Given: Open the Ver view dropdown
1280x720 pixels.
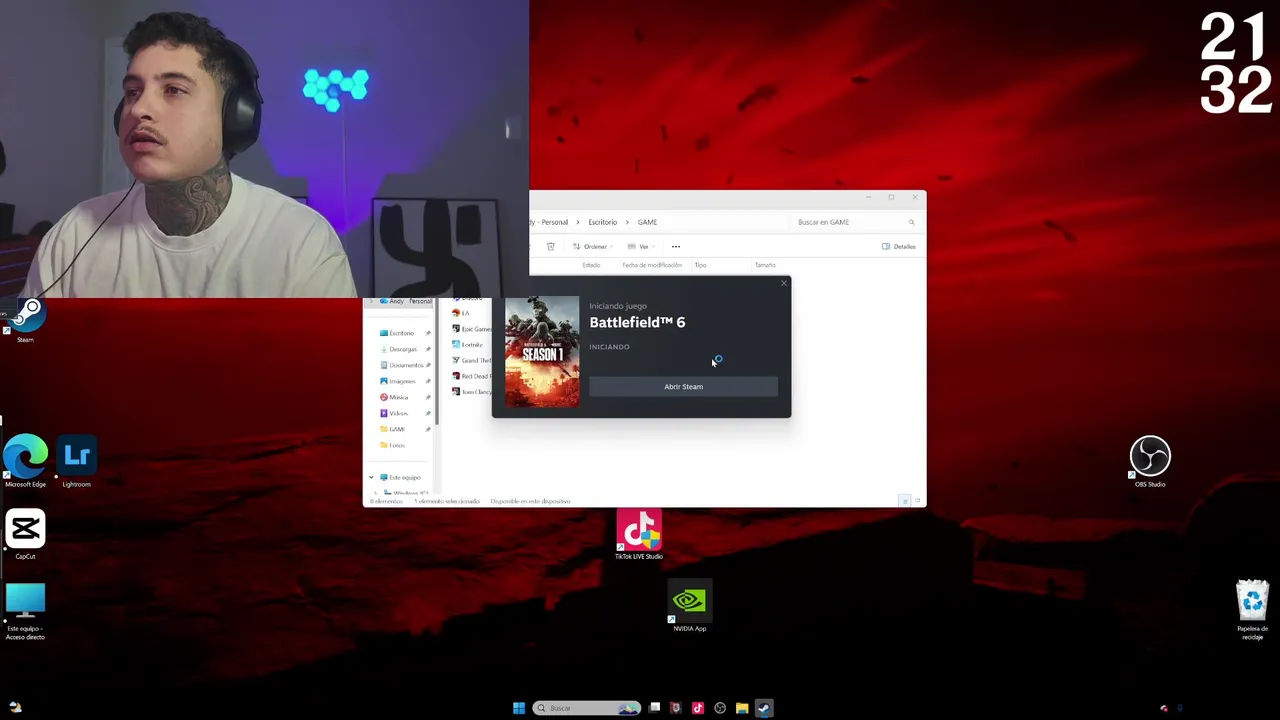Looking at the screenshot, I should coord(640,246).
